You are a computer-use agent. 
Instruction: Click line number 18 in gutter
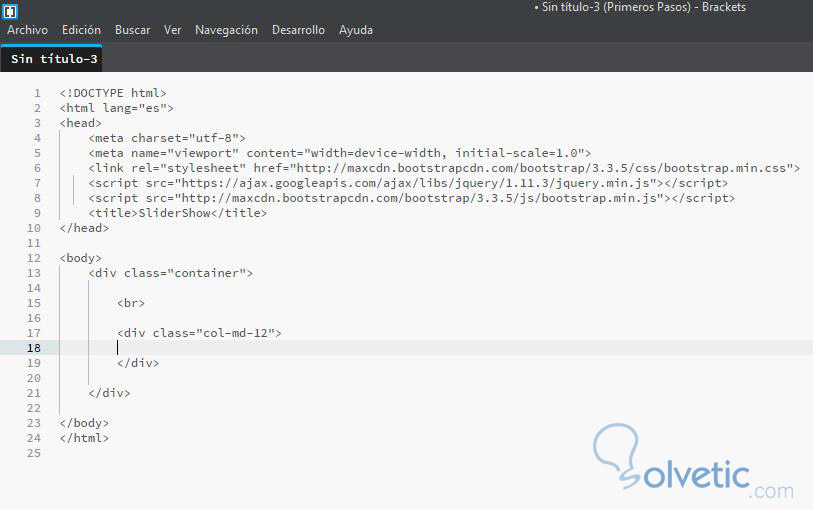click(x=34, y=348)
